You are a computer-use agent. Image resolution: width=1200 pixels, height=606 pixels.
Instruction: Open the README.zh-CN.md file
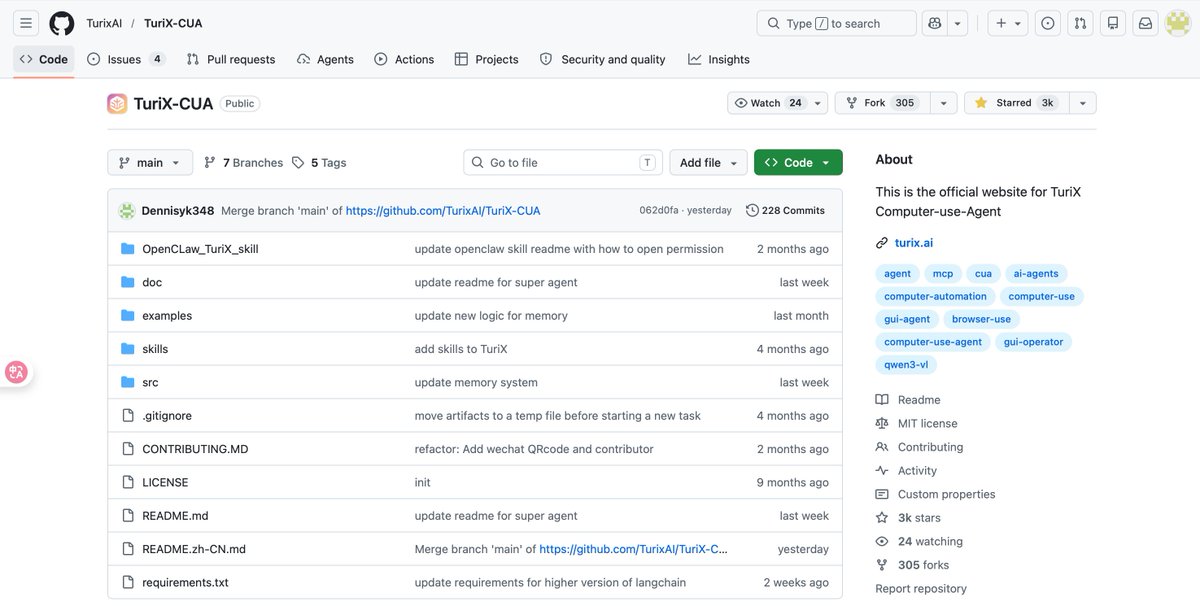(x=194, y=549)
